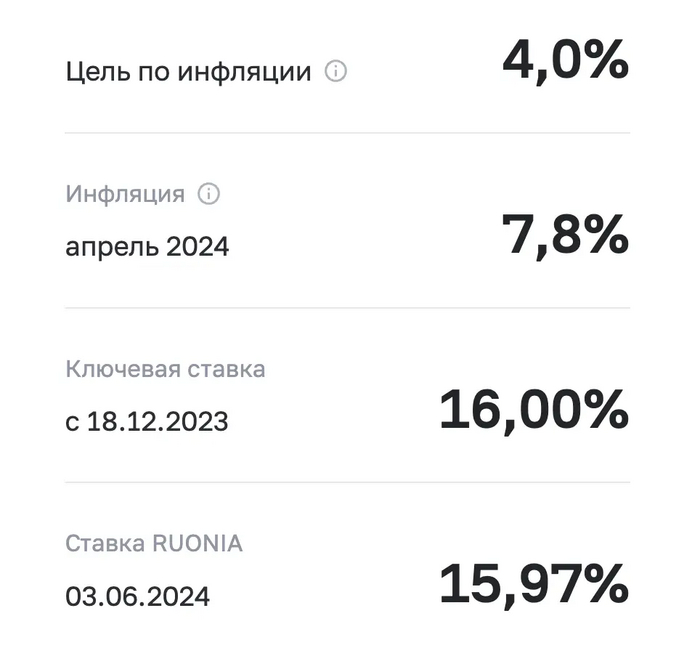Click the divider line below апрель 2024

pos(347,308)
